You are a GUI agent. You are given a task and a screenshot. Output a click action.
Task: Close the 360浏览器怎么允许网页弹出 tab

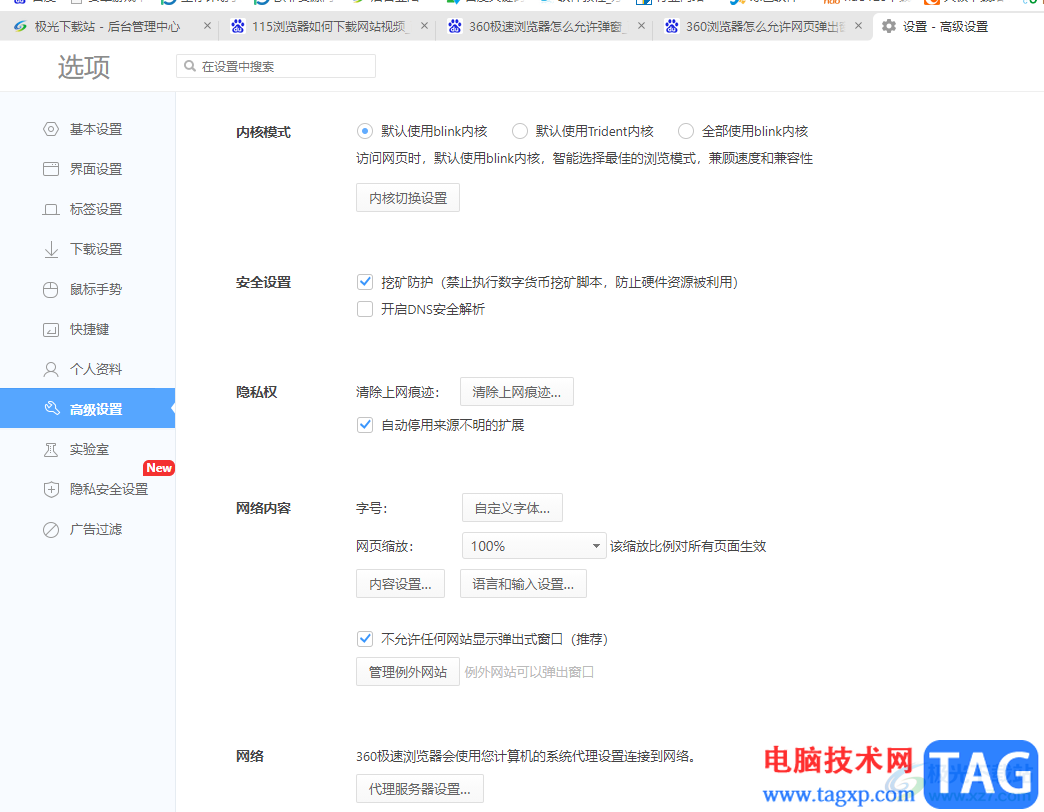point(859,26)
